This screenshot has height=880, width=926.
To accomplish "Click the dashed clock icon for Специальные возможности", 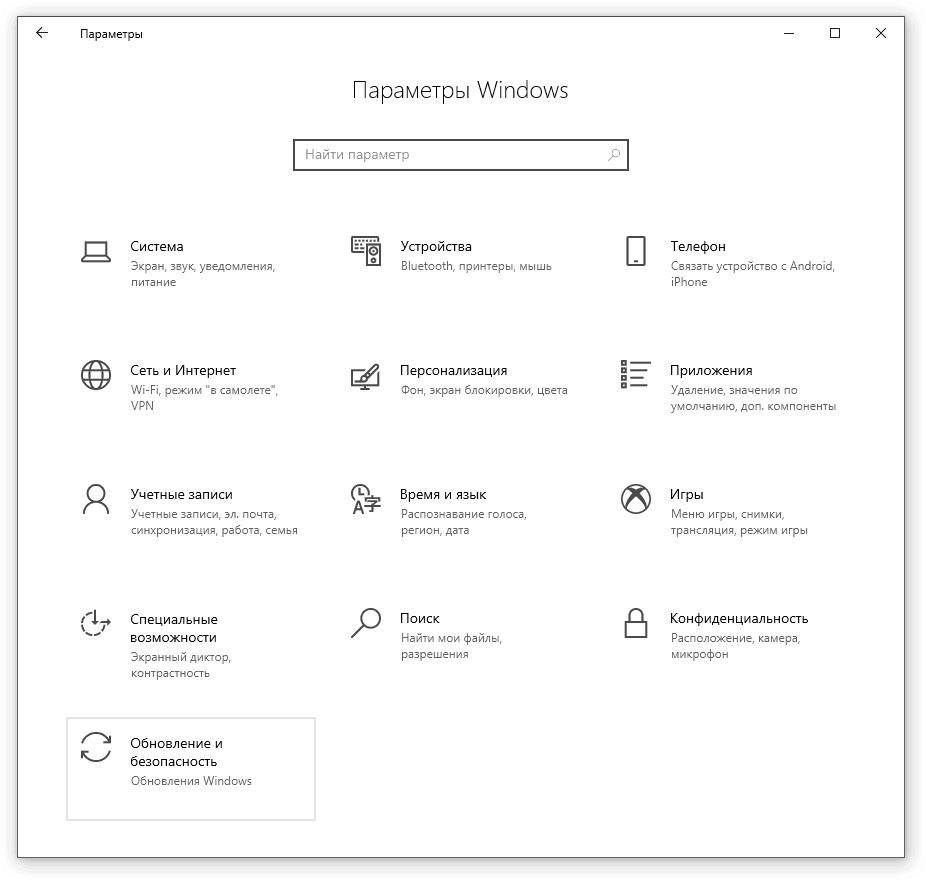I will point(96,624).
